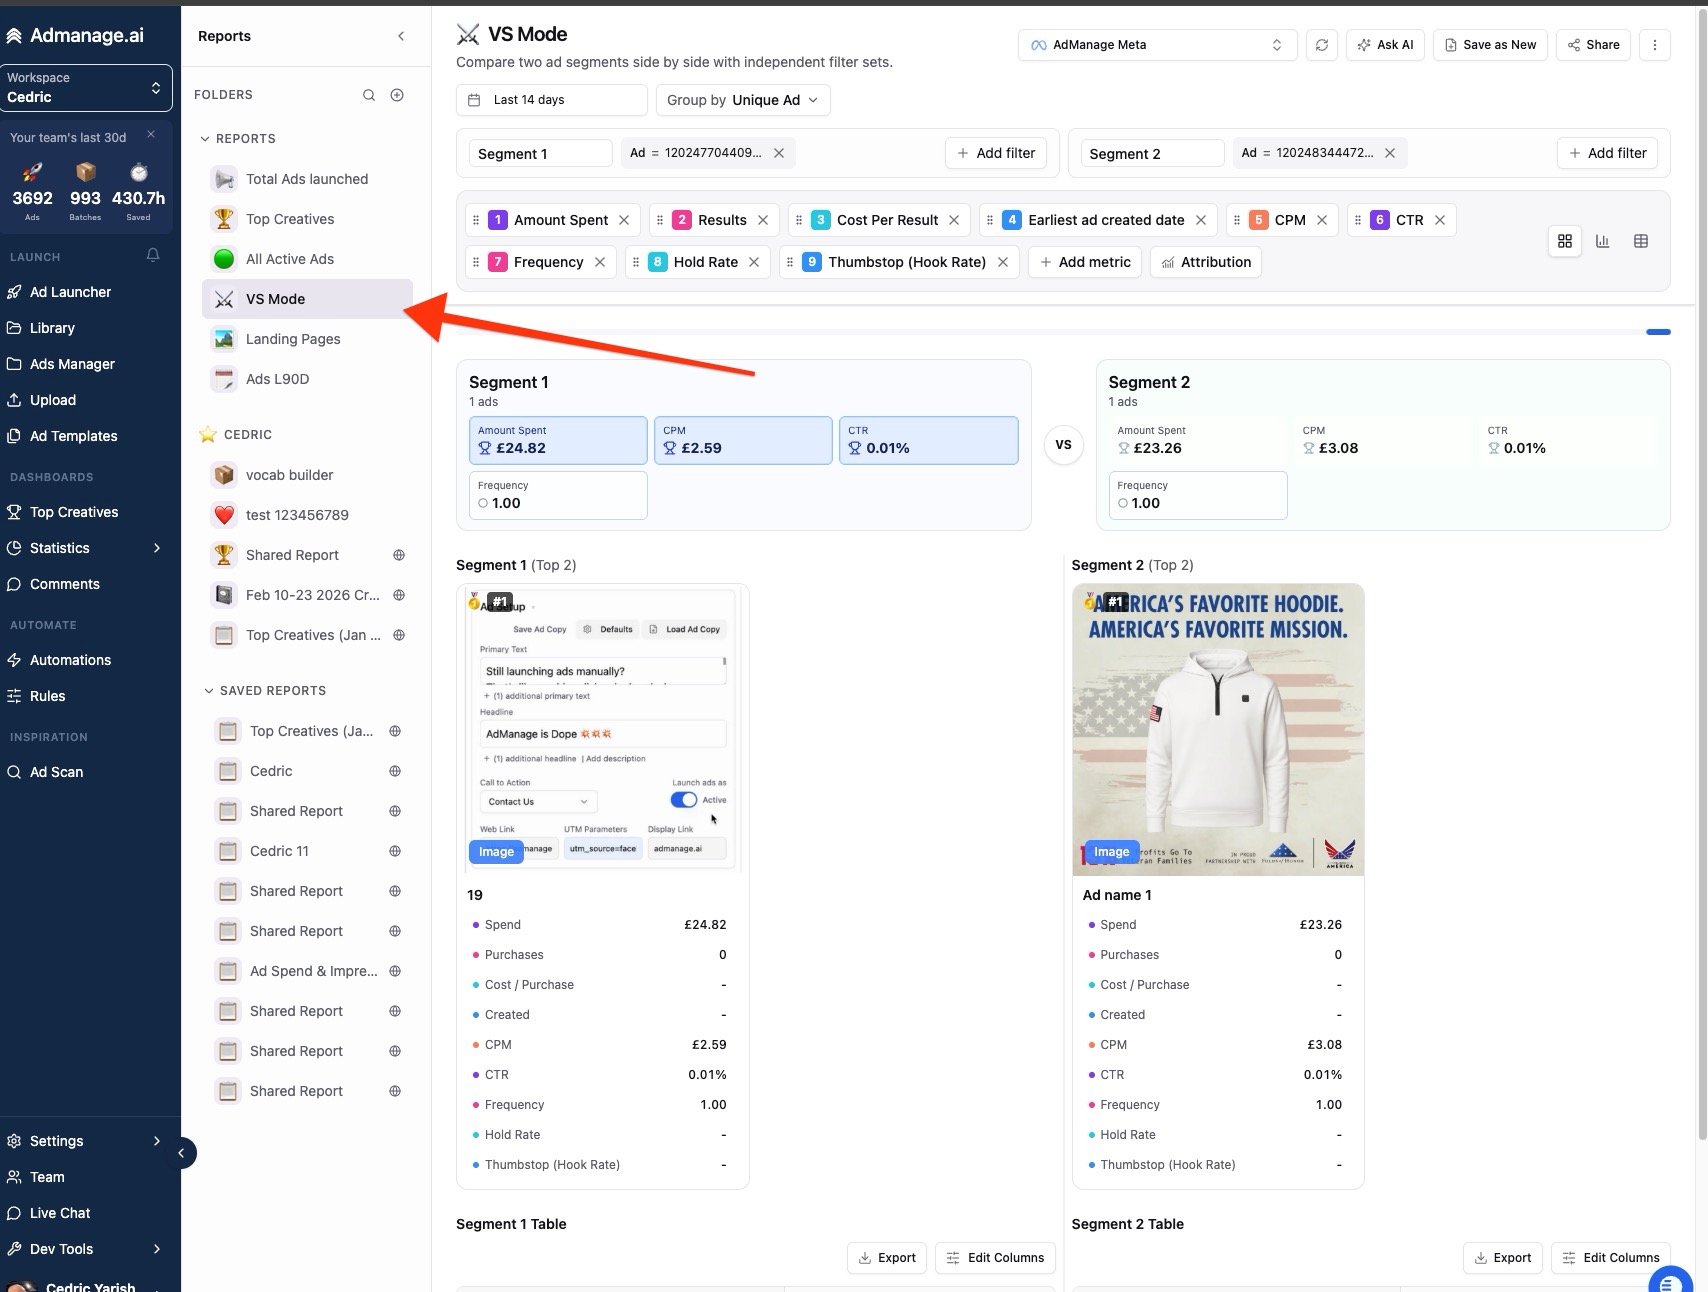
Task: Edit the Segment 2 name field
Action: coord(1152,153)
